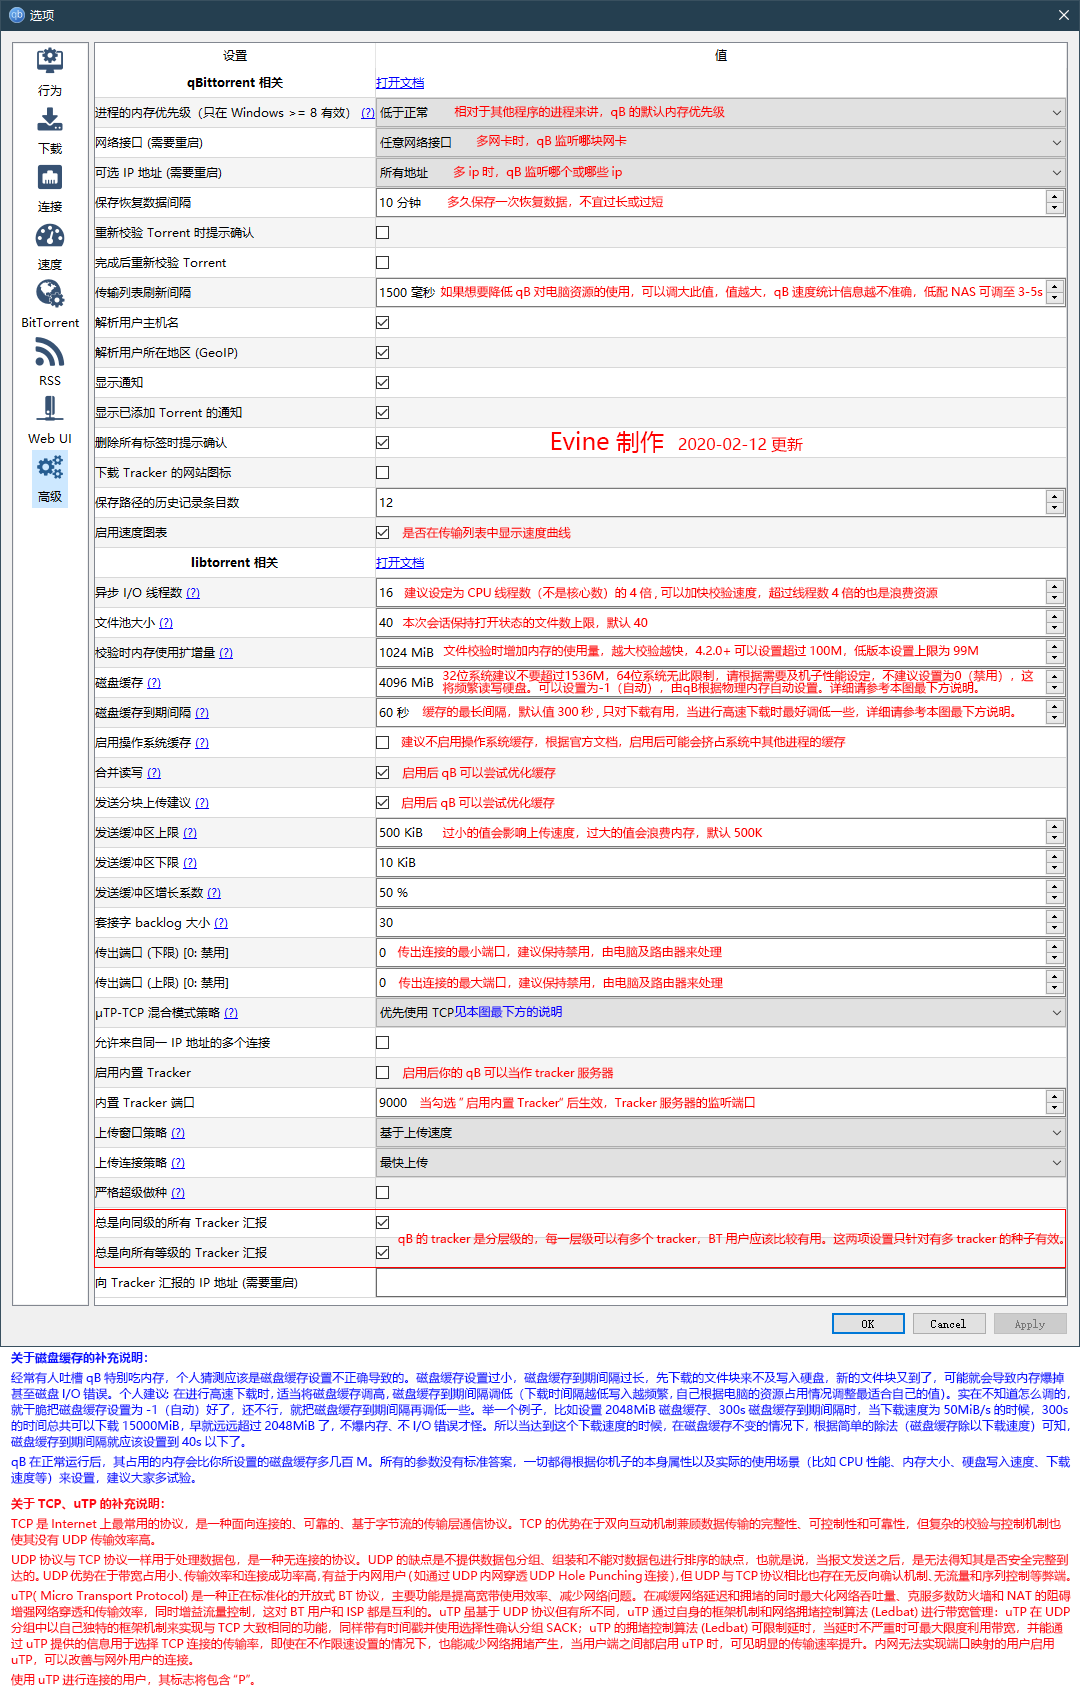Click the OK button
This screenshot has height=1700, width=1080.
868,1324
